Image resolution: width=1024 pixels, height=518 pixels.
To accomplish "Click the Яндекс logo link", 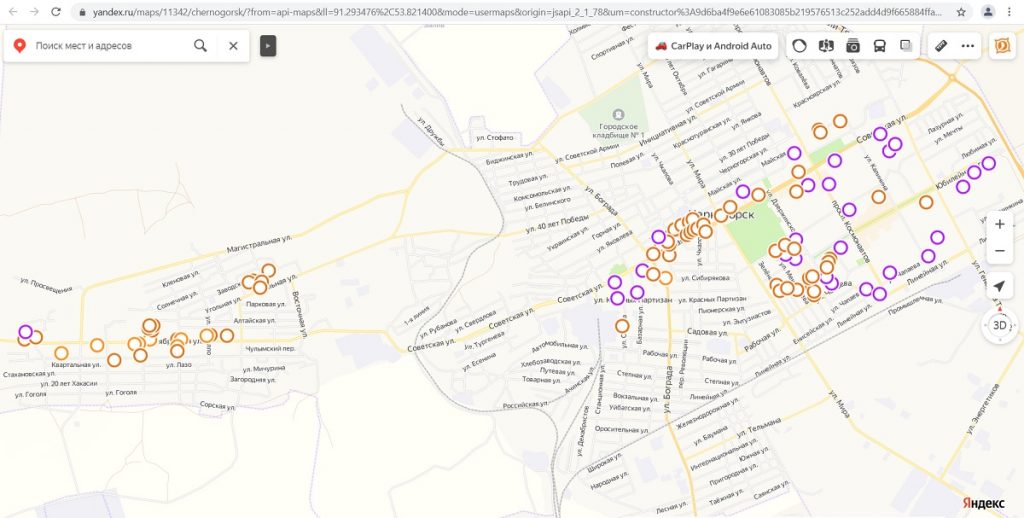I will (984, 502).
